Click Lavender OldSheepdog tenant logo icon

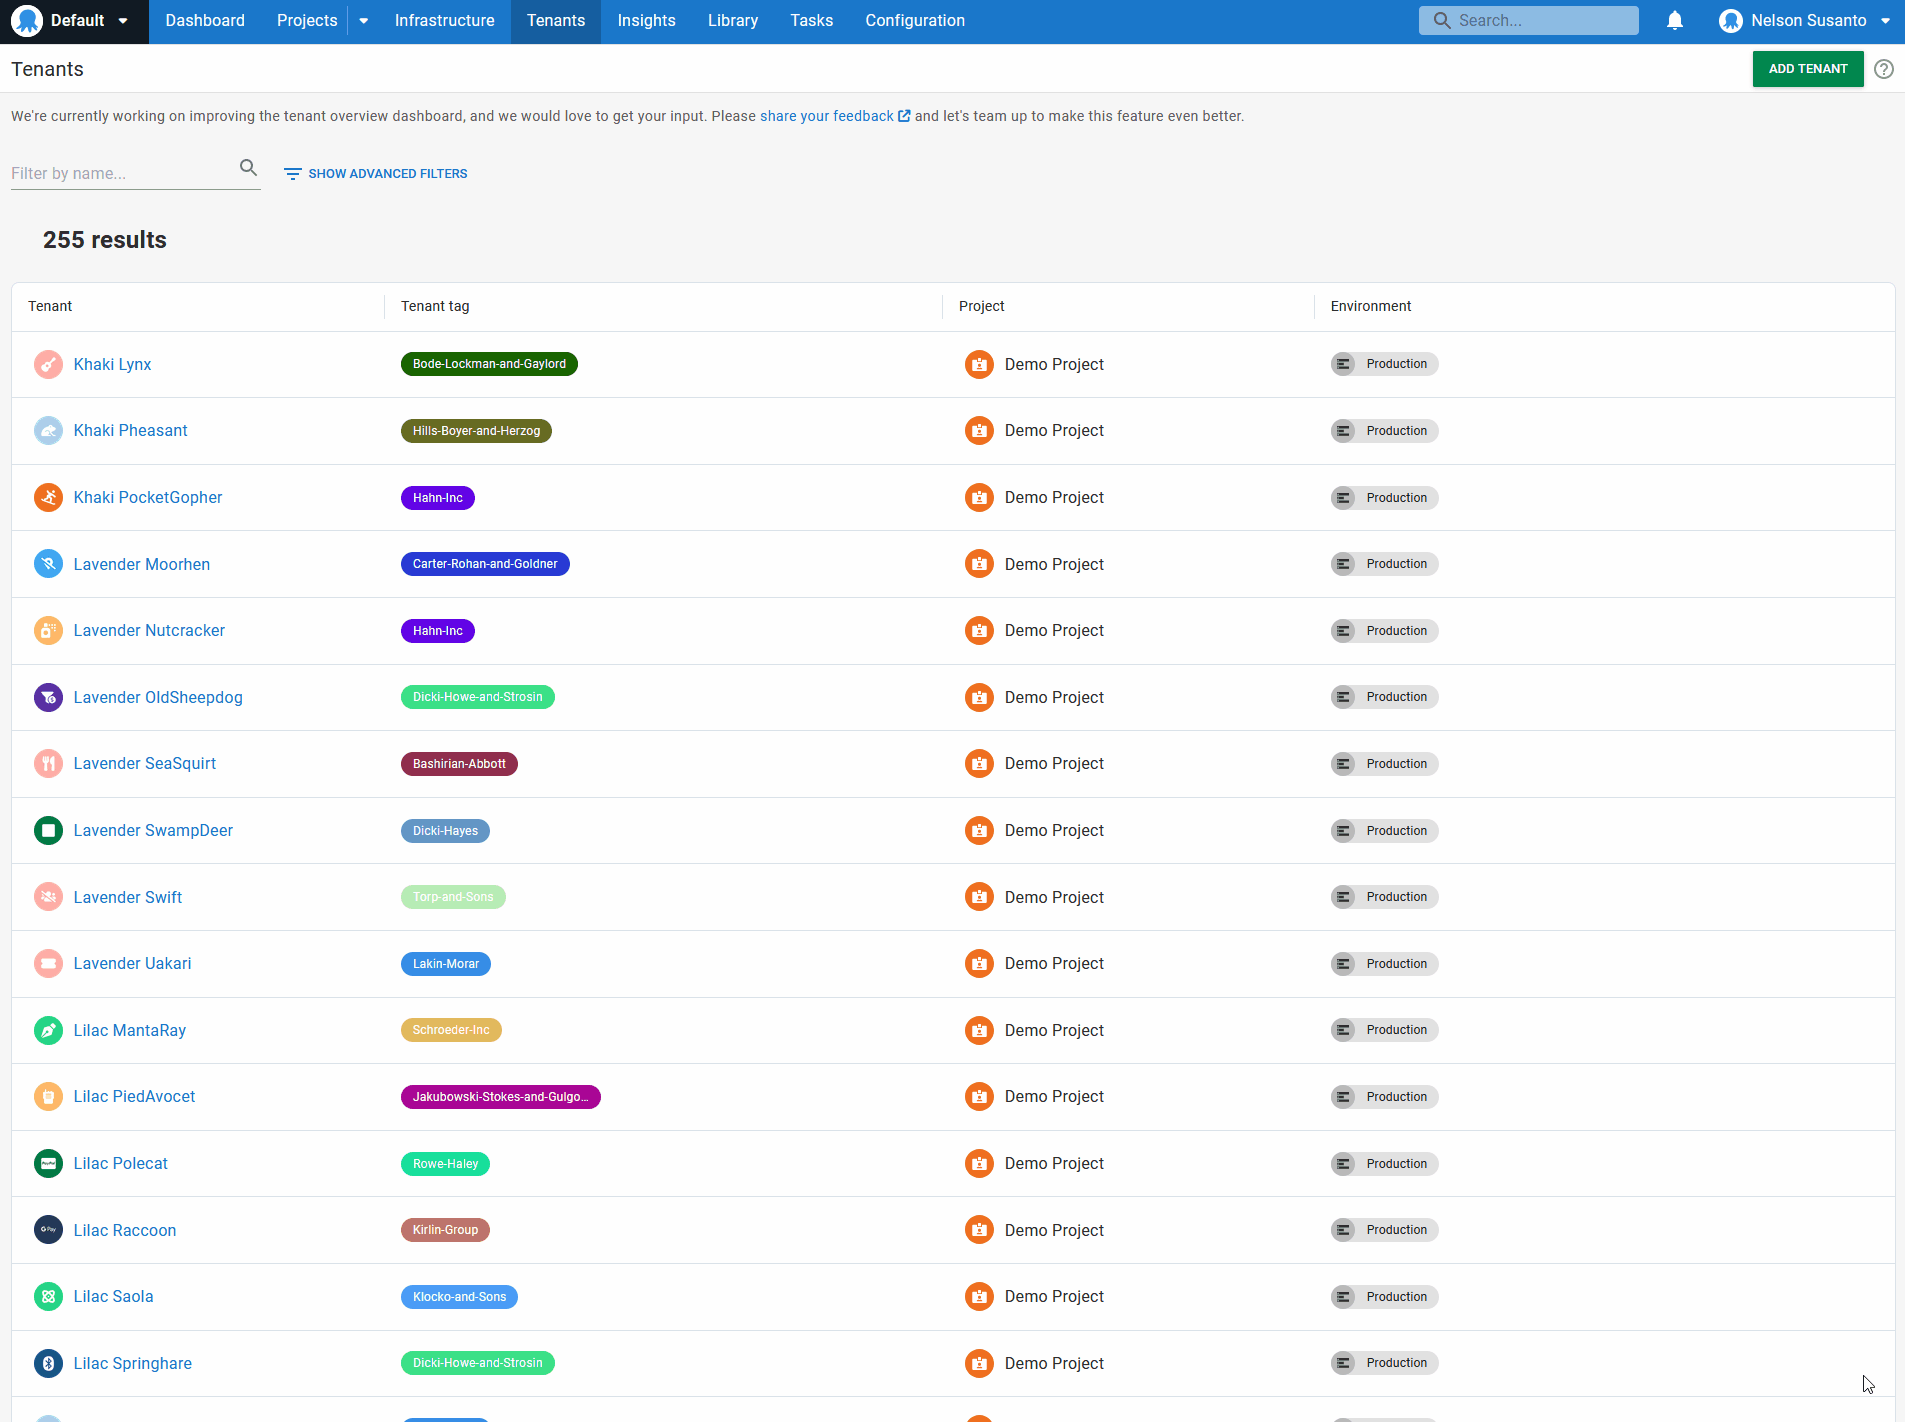click(48, 697)
